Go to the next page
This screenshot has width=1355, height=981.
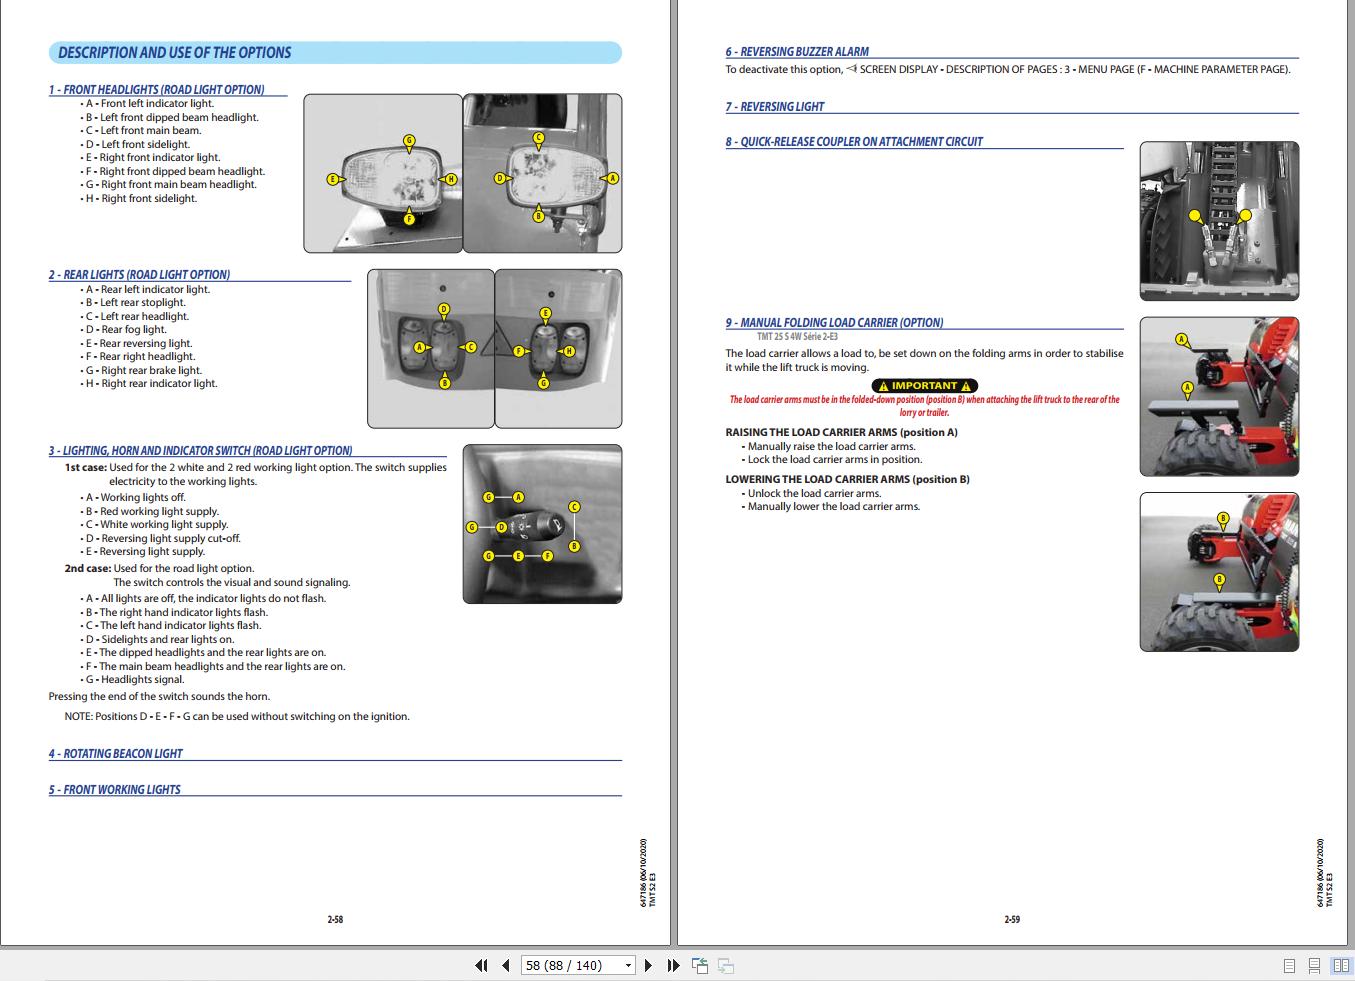pos(648,965)
